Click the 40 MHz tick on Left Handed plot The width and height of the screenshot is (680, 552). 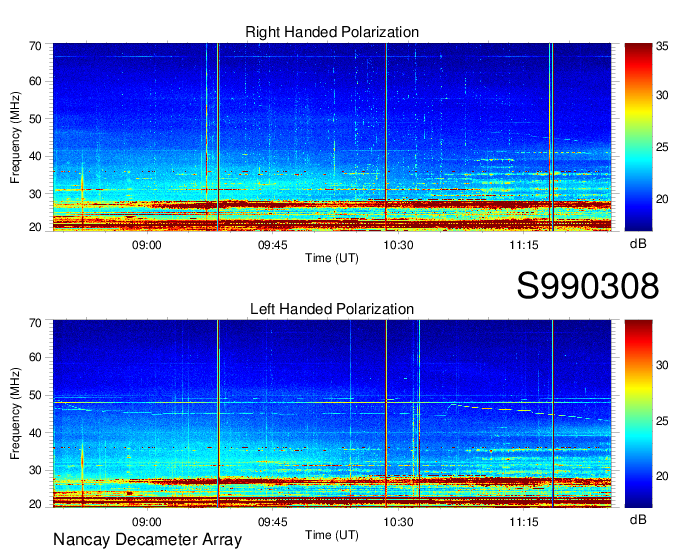35,433
